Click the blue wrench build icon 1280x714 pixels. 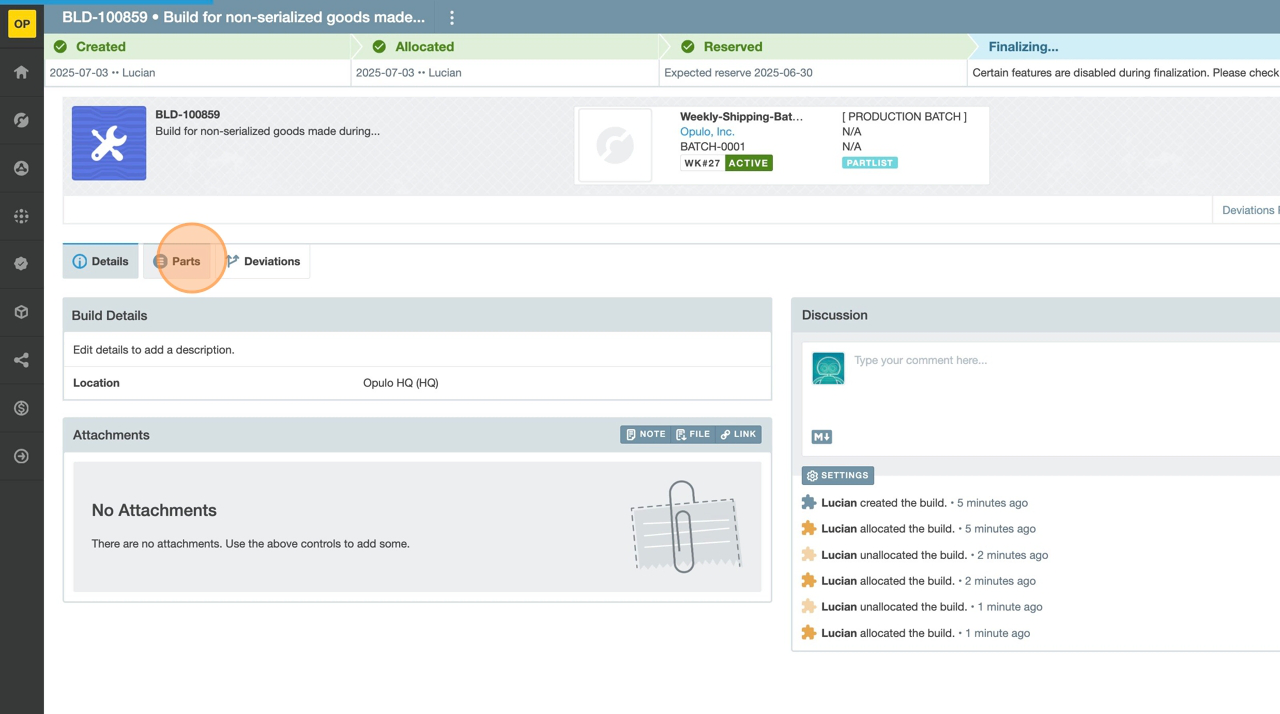click(x=109, y=143)
